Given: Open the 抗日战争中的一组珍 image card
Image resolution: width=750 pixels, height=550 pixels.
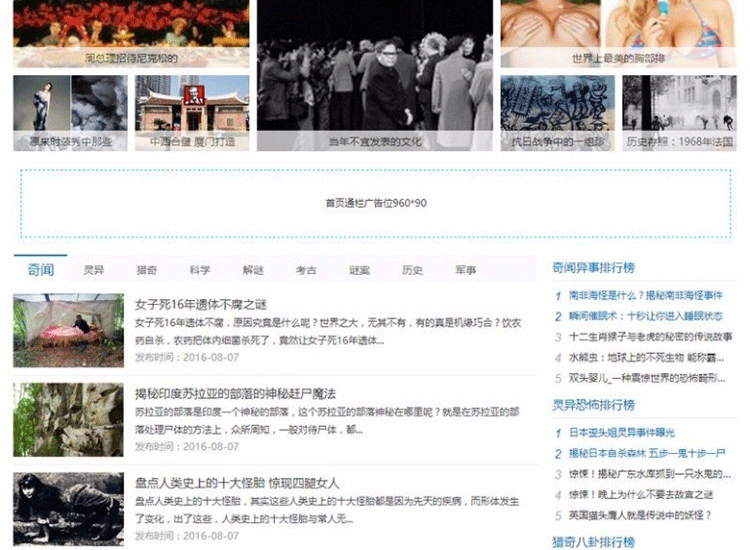Looking at the screenshot, I should pos(558,113).
